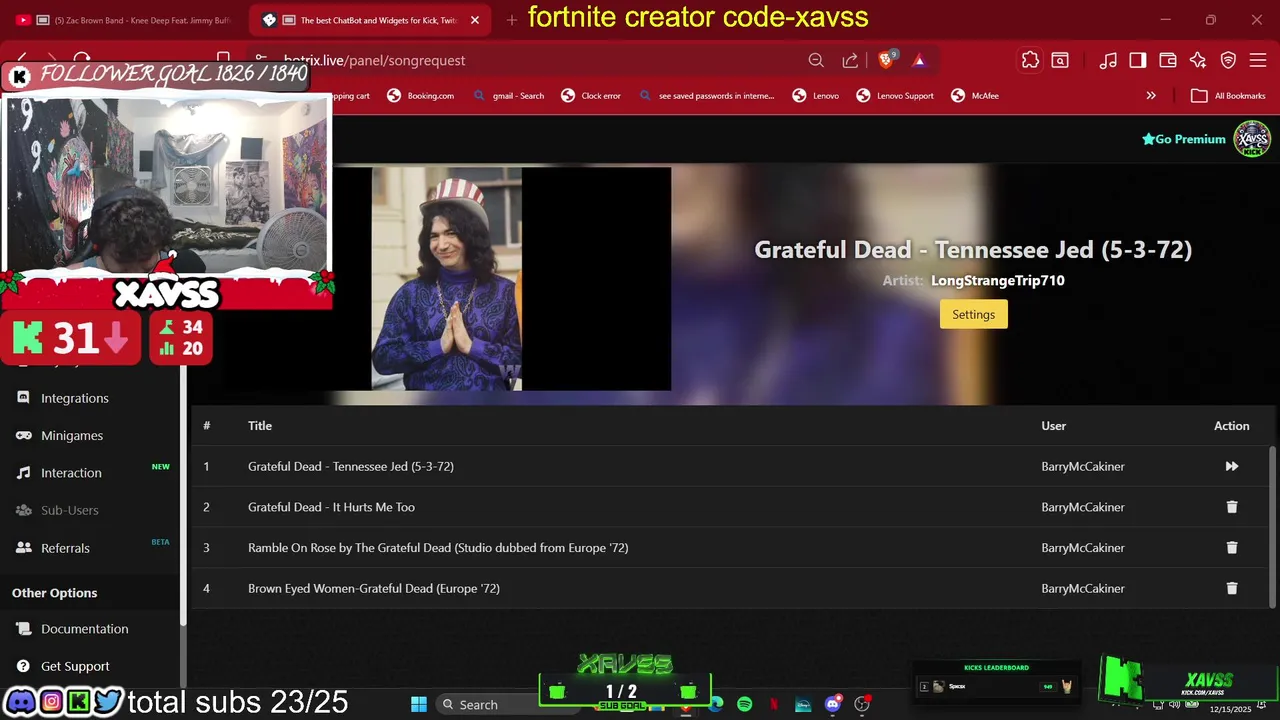Viewport: 1280px width, 720px height.
Task: Click the album art of the current song
Action: (447, 278)
